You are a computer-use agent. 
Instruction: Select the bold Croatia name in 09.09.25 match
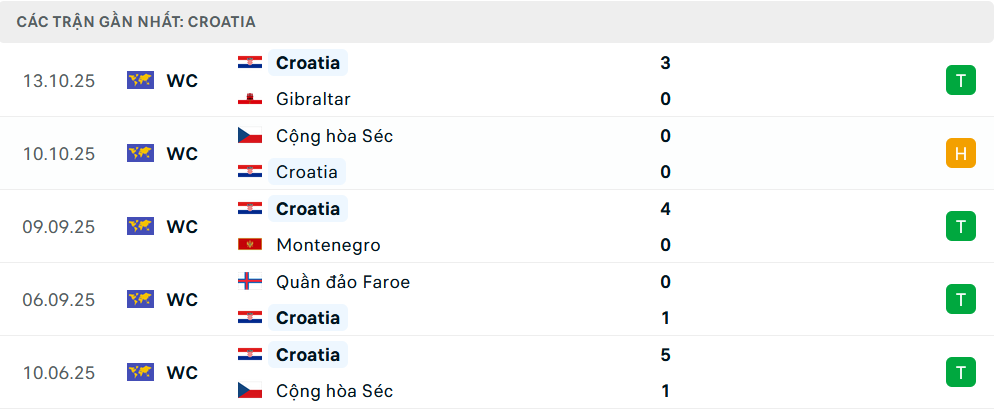(308, 209)
